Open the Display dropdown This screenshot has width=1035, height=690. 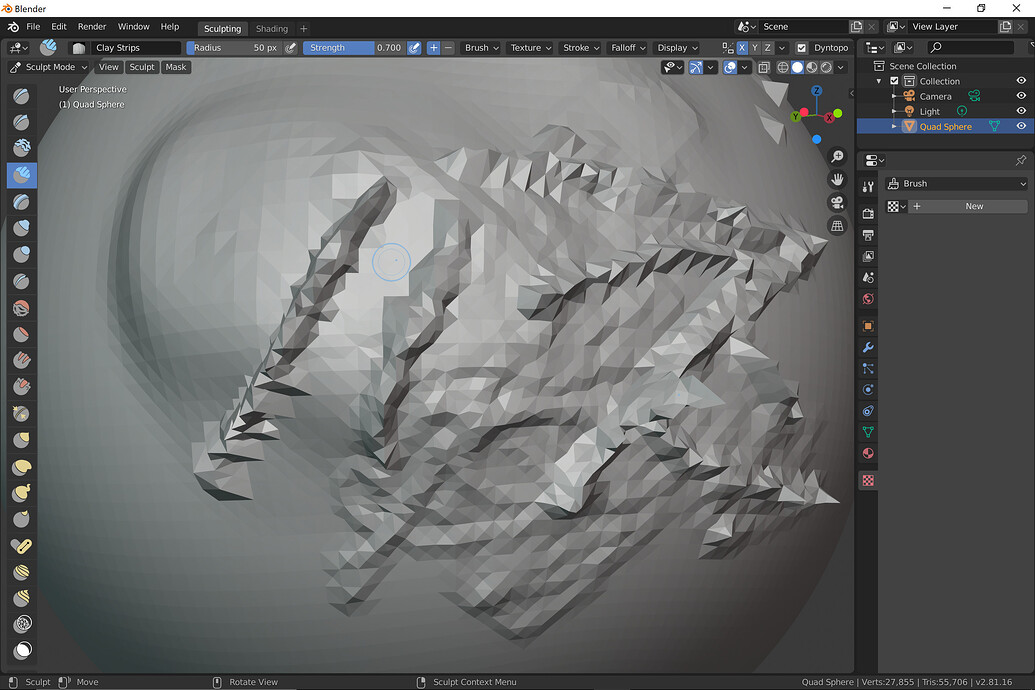(677, 48)
